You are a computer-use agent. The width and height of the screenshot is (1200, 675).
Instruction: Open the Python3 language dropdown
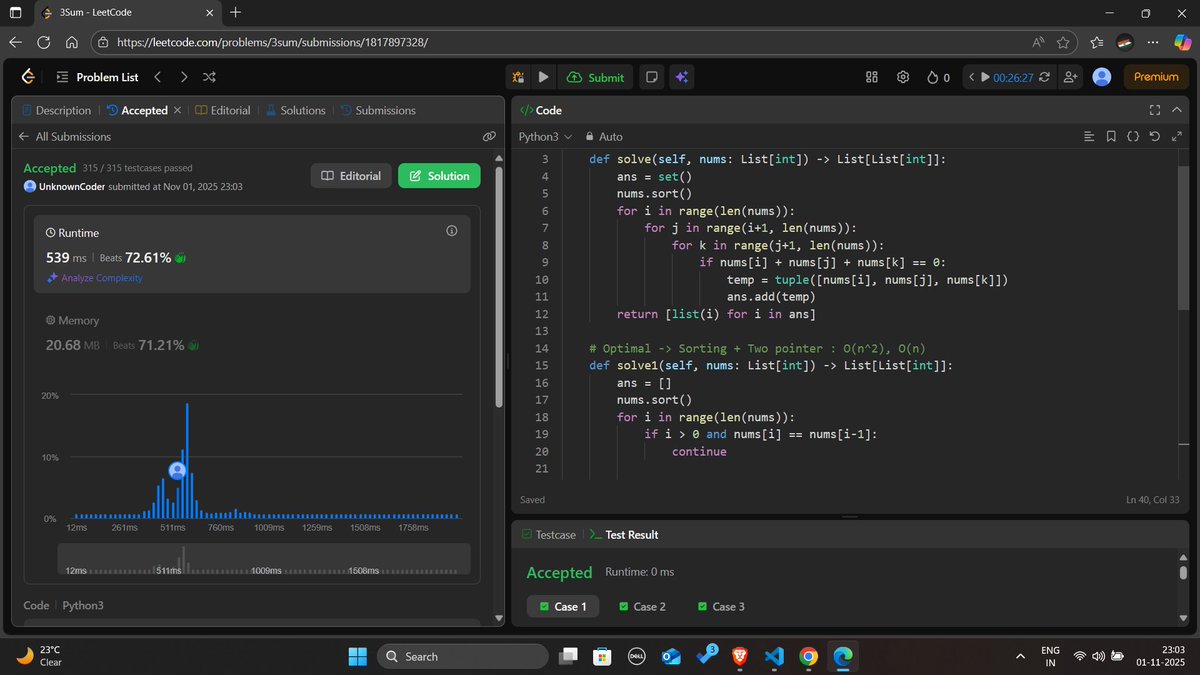(x=540, y=136)
